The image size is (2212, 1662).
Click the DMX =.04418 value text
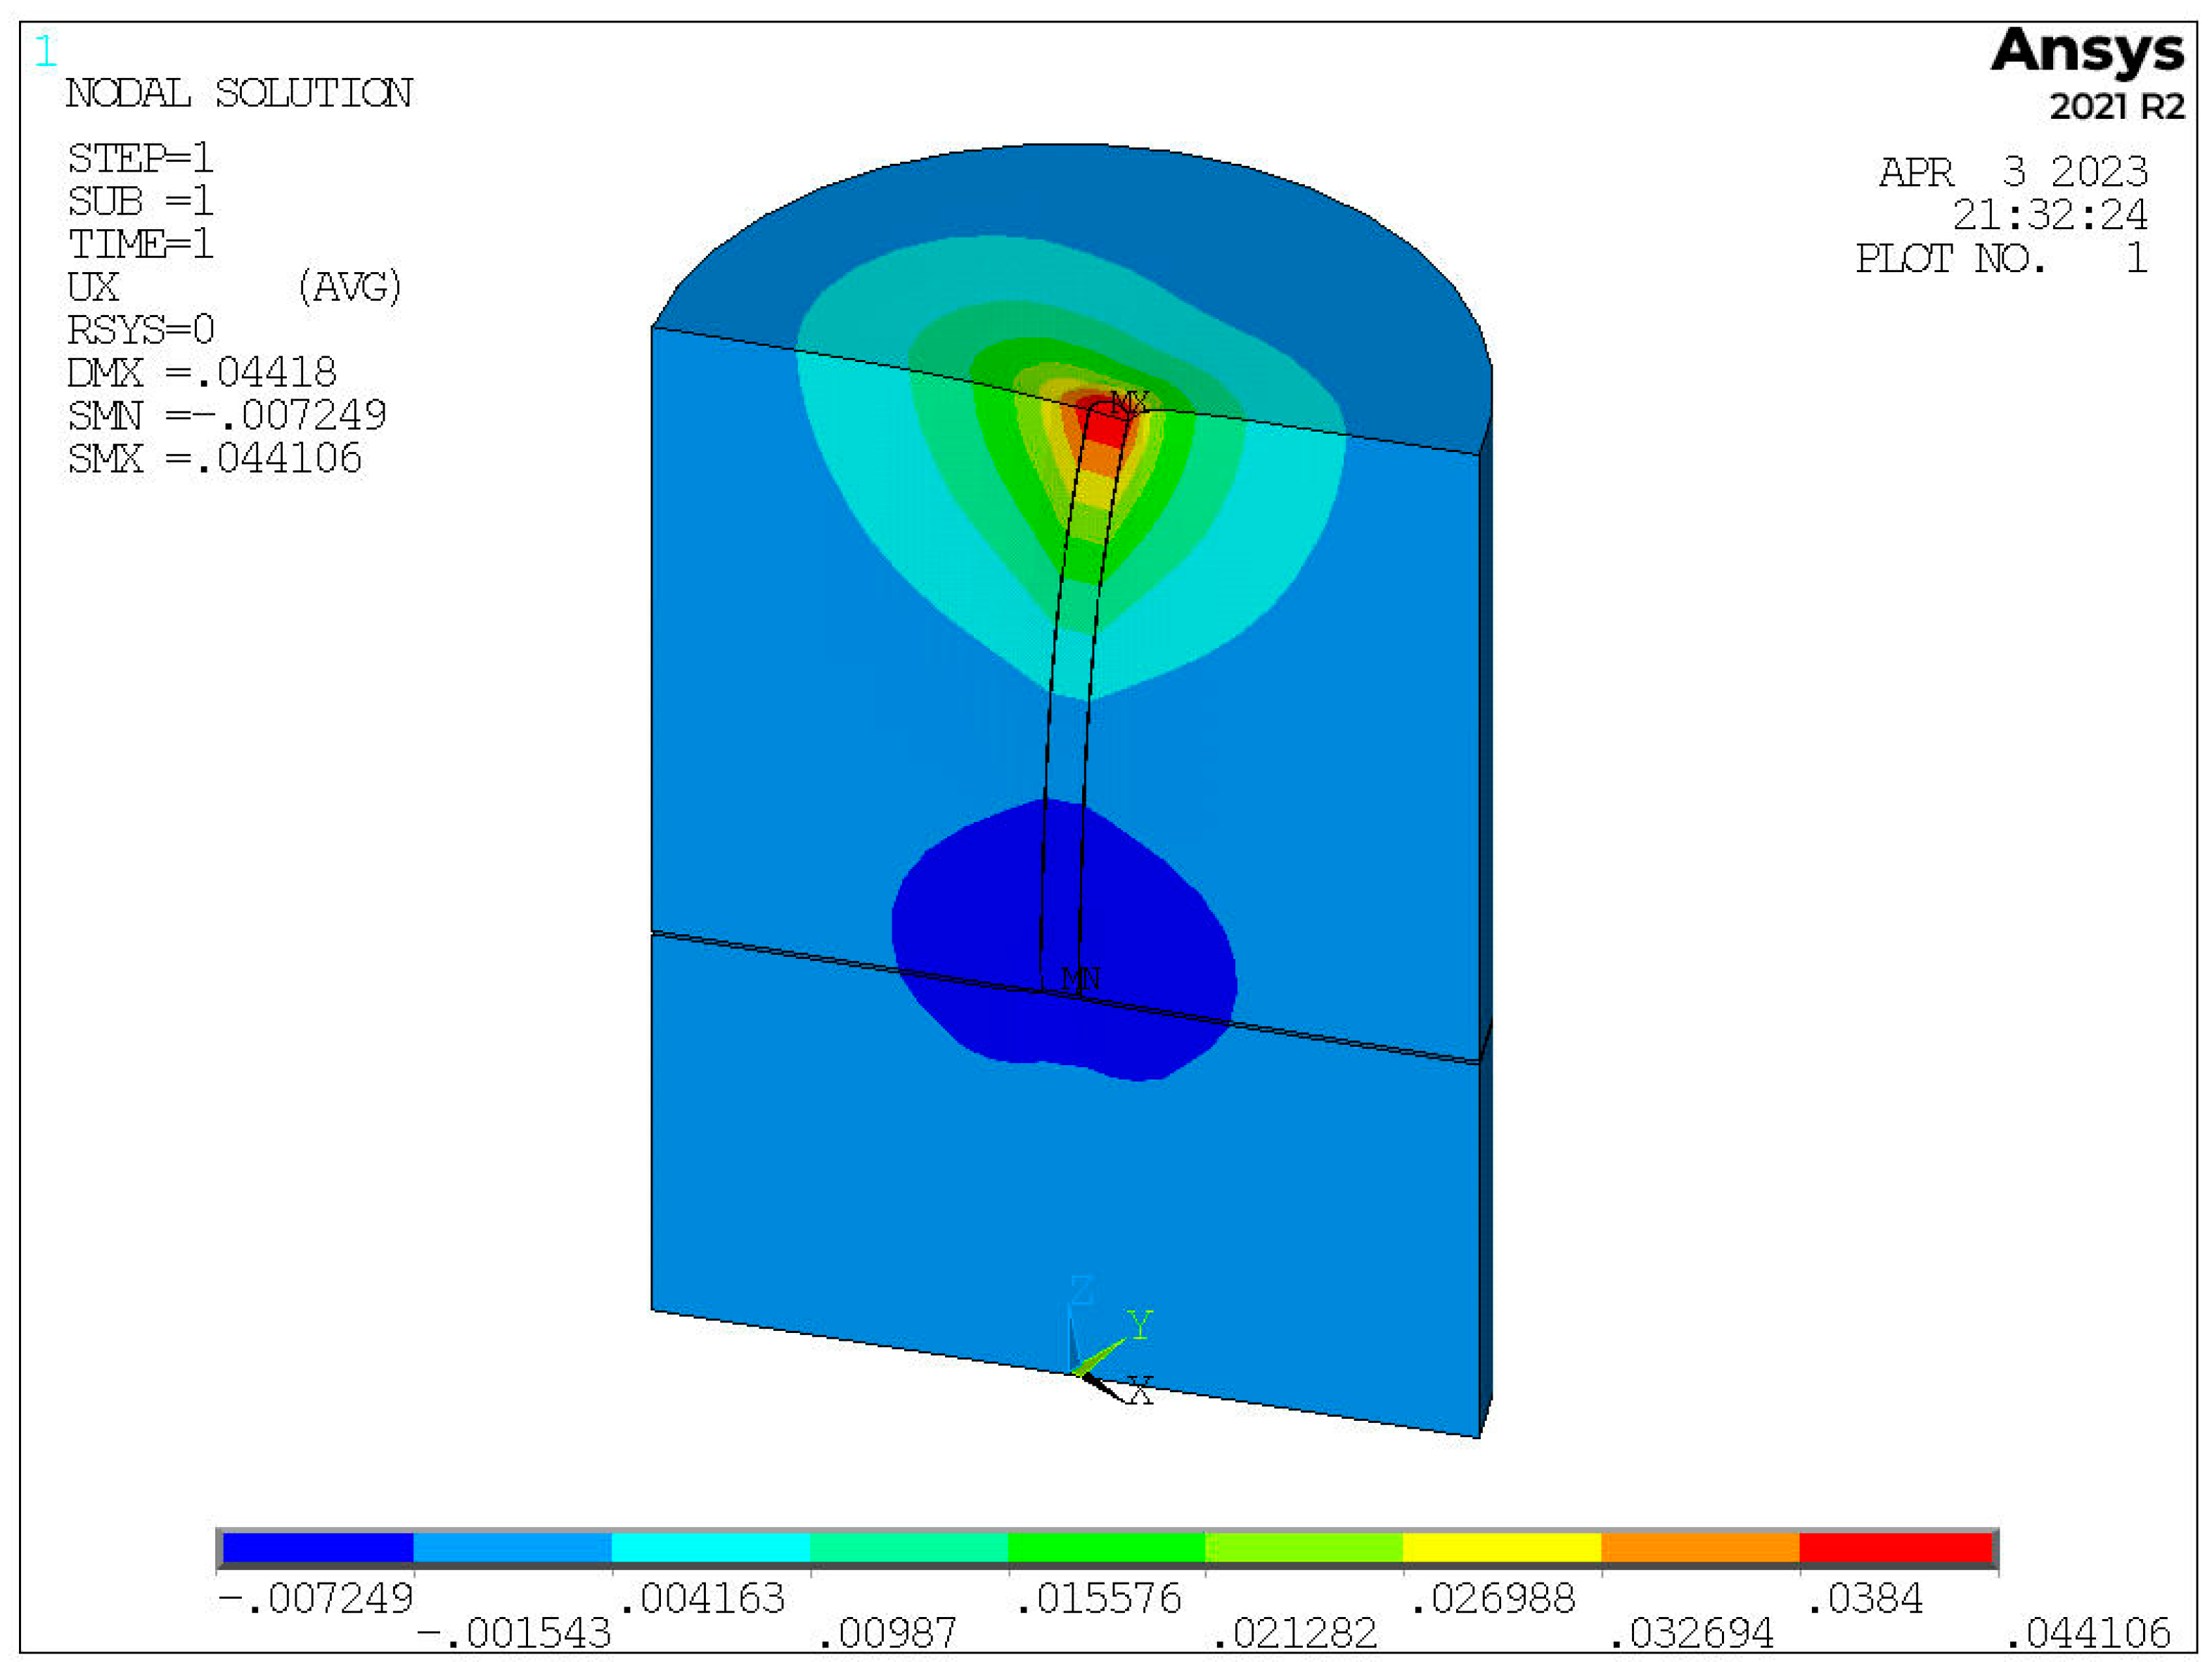coord(202,373)
